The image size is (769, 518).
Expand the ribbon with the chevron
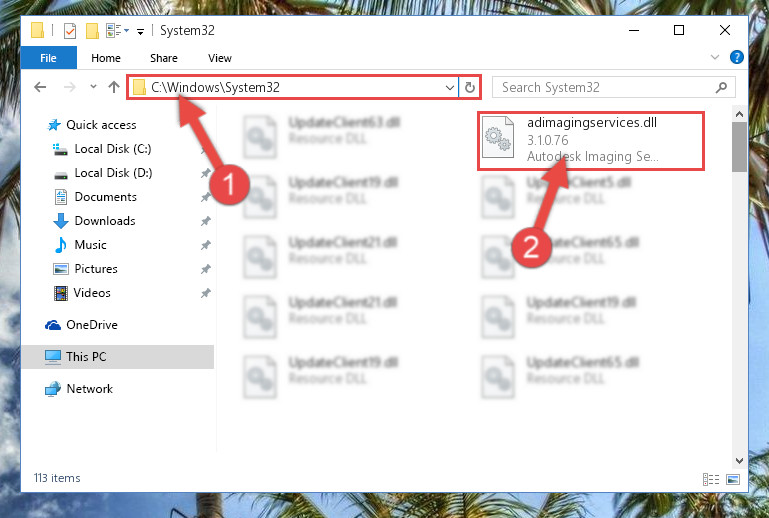(715, 57)
